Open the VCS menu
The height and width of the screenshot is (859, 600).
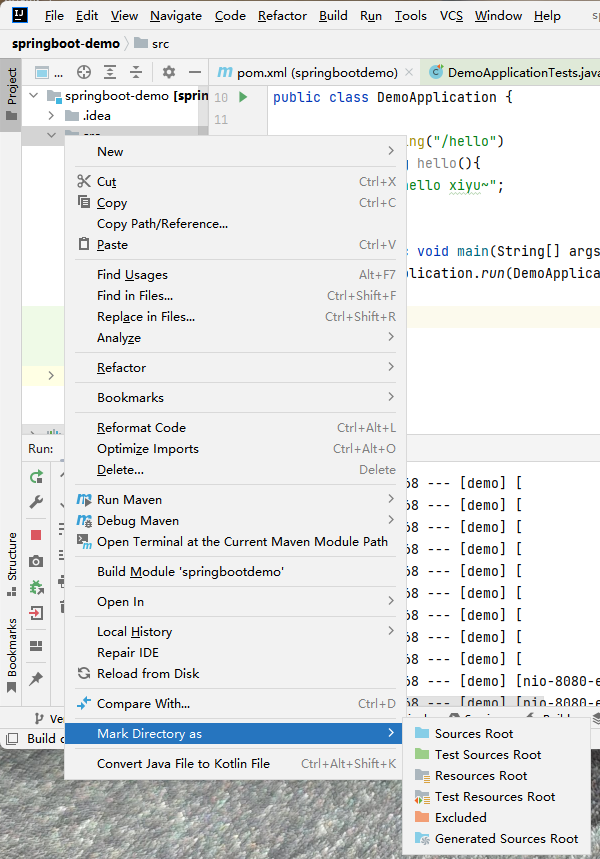click(x=452, y=16)
